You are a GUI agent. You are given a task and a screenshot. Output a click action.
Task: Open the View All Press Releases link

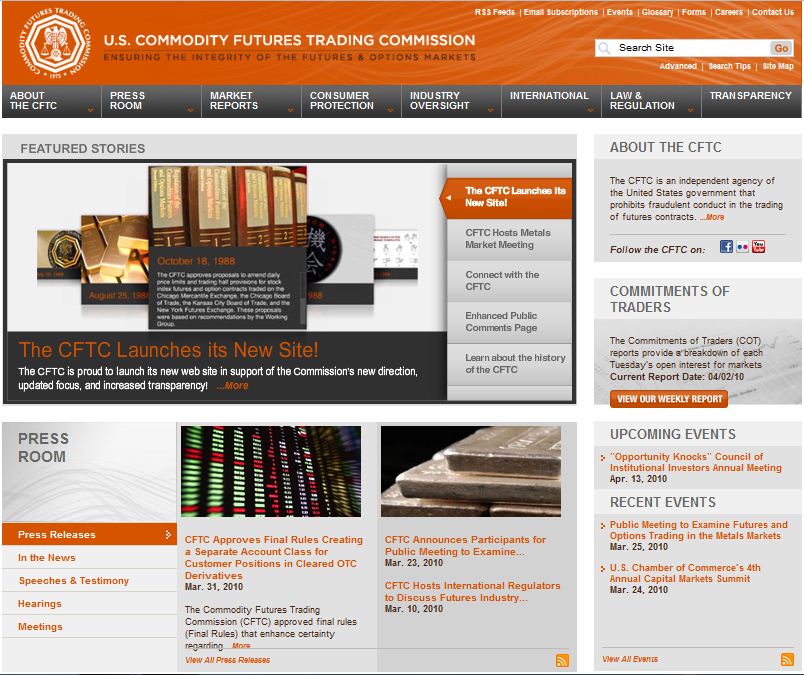pyautogui.click(x=227, y=660)
